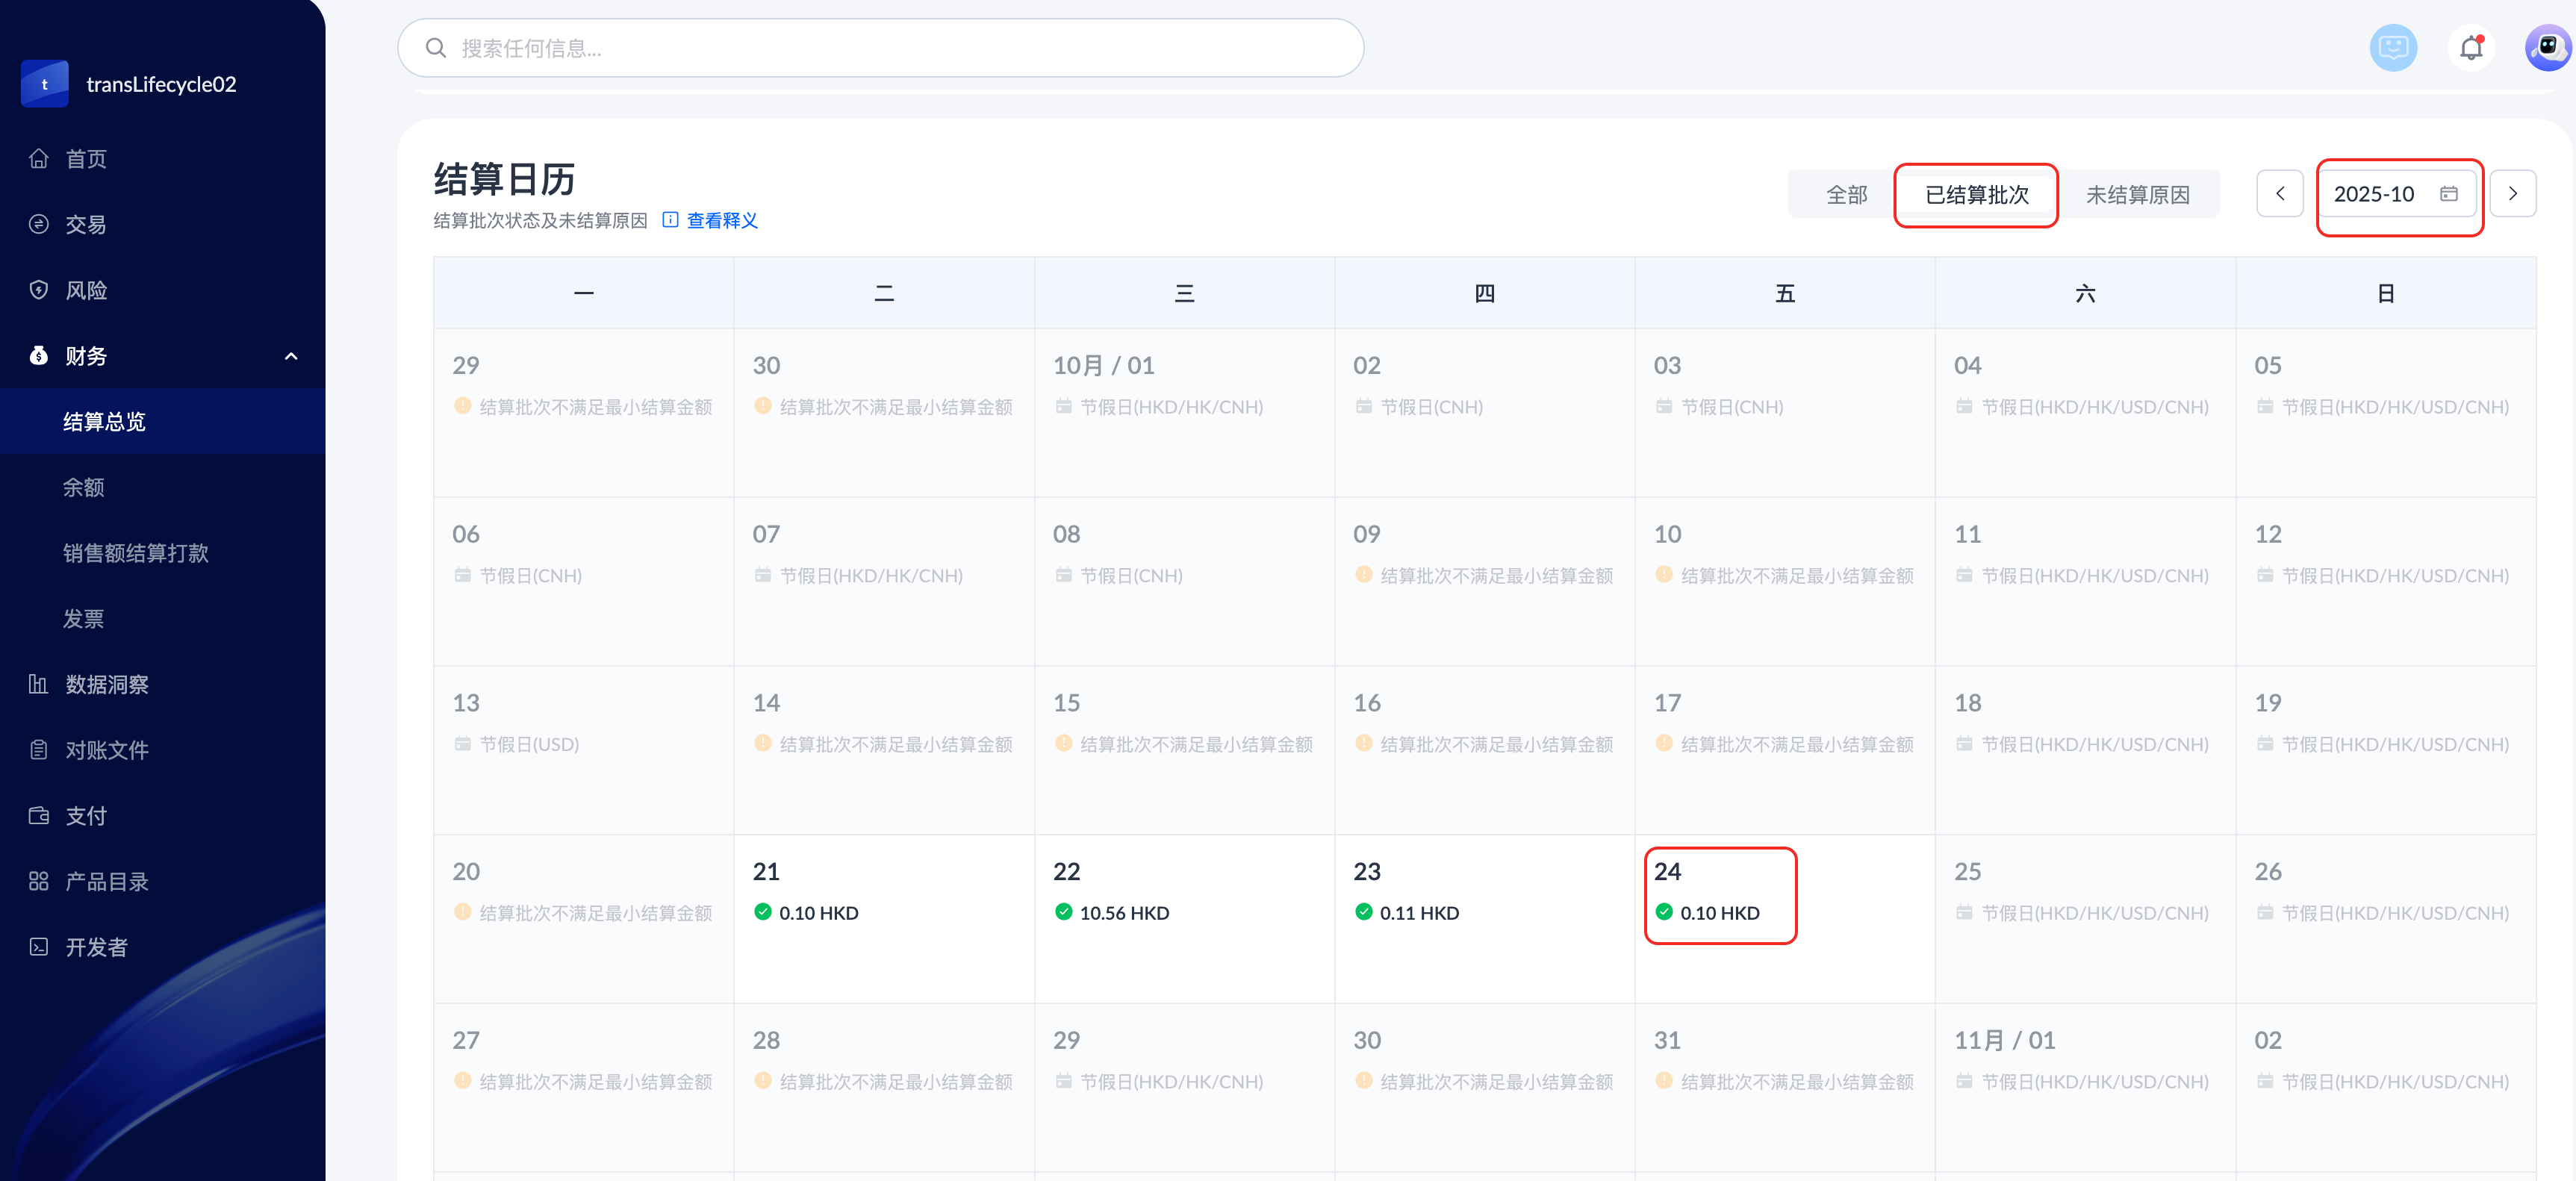This screenshot has height=1181, width=2576.
Task: Click the 查看释义 link
Action: (x=721, y=220)
